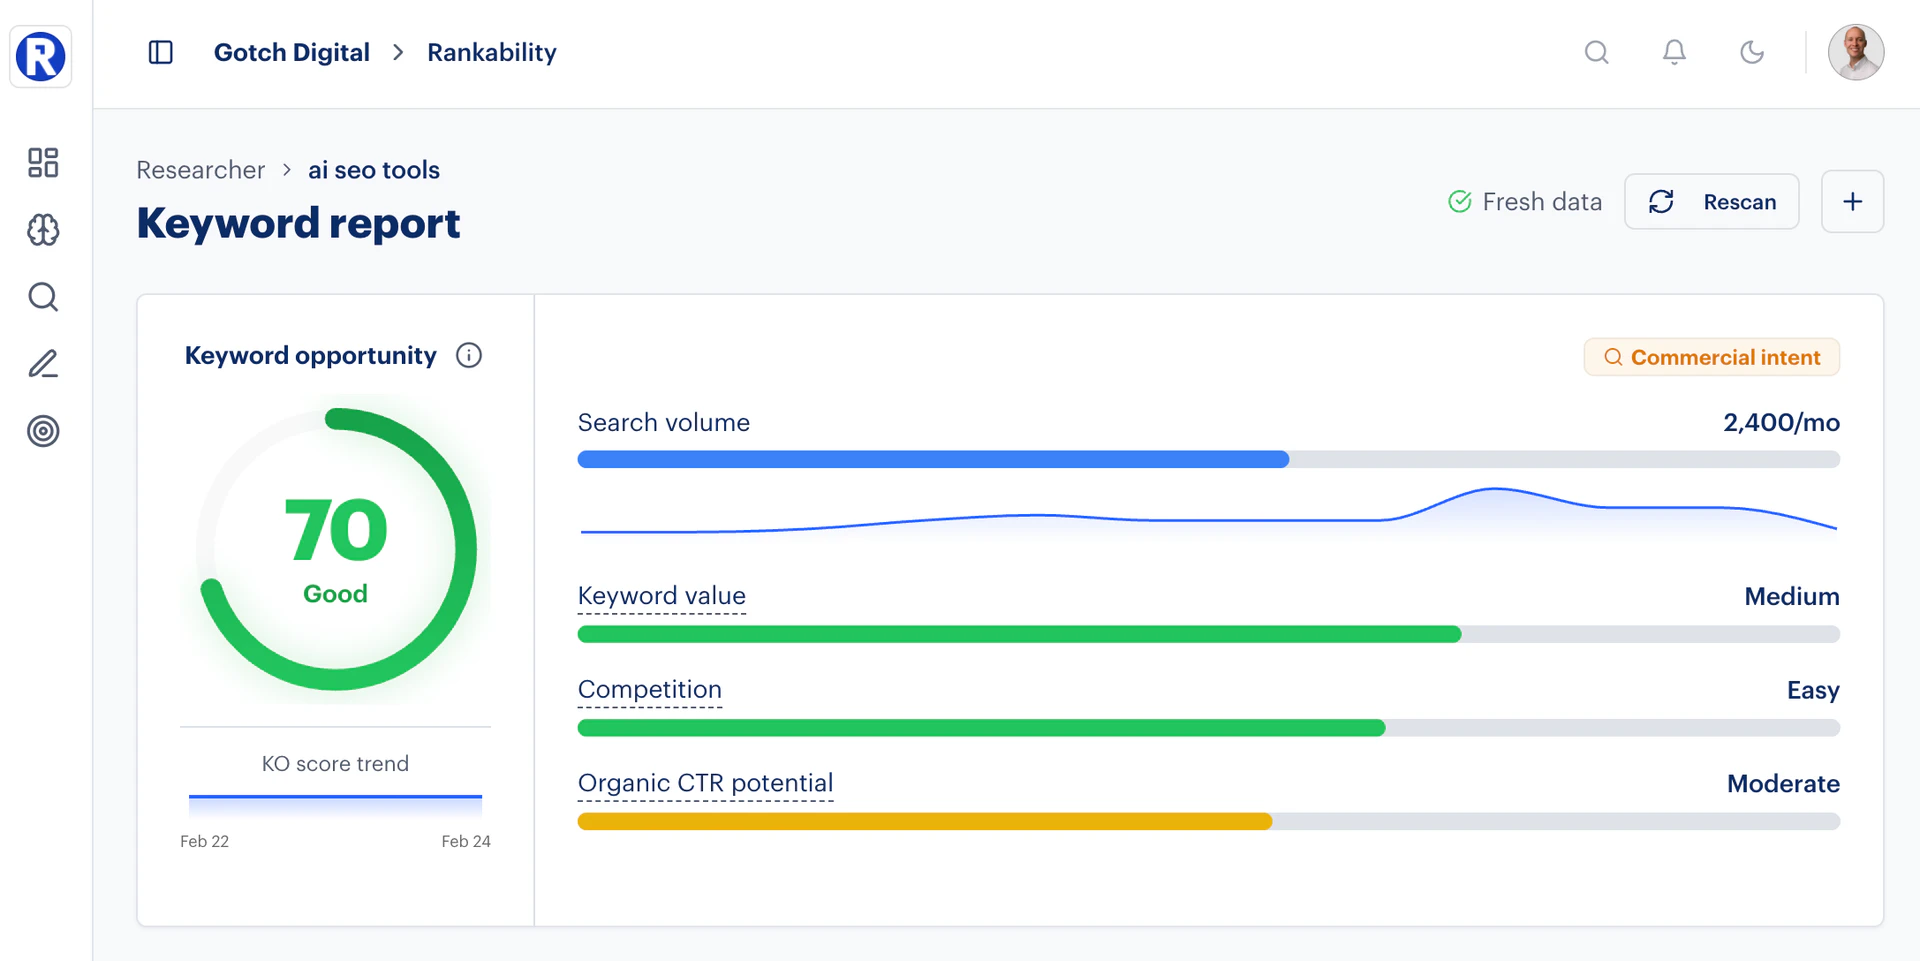Click the Commercial intent badge

tap(1711, 357)
